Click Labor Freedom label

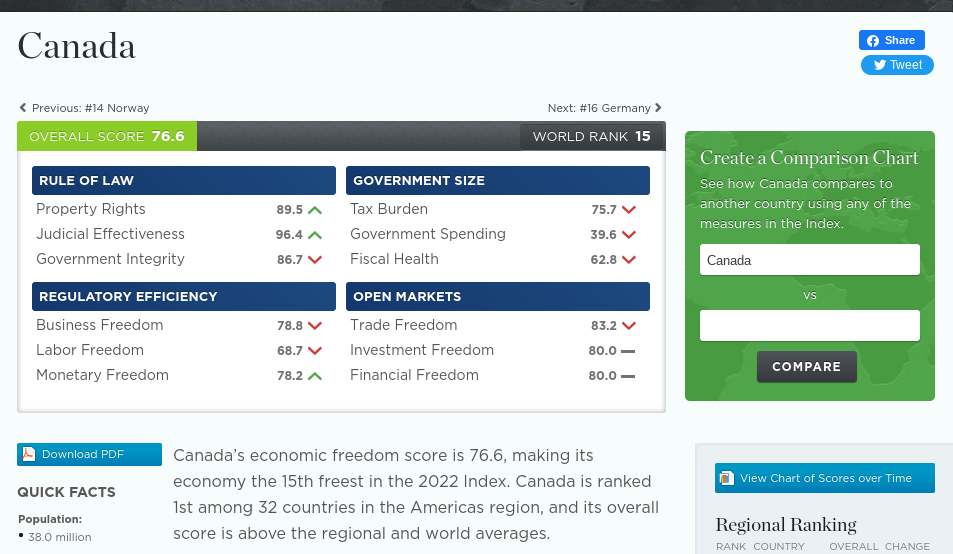[90, 350]
